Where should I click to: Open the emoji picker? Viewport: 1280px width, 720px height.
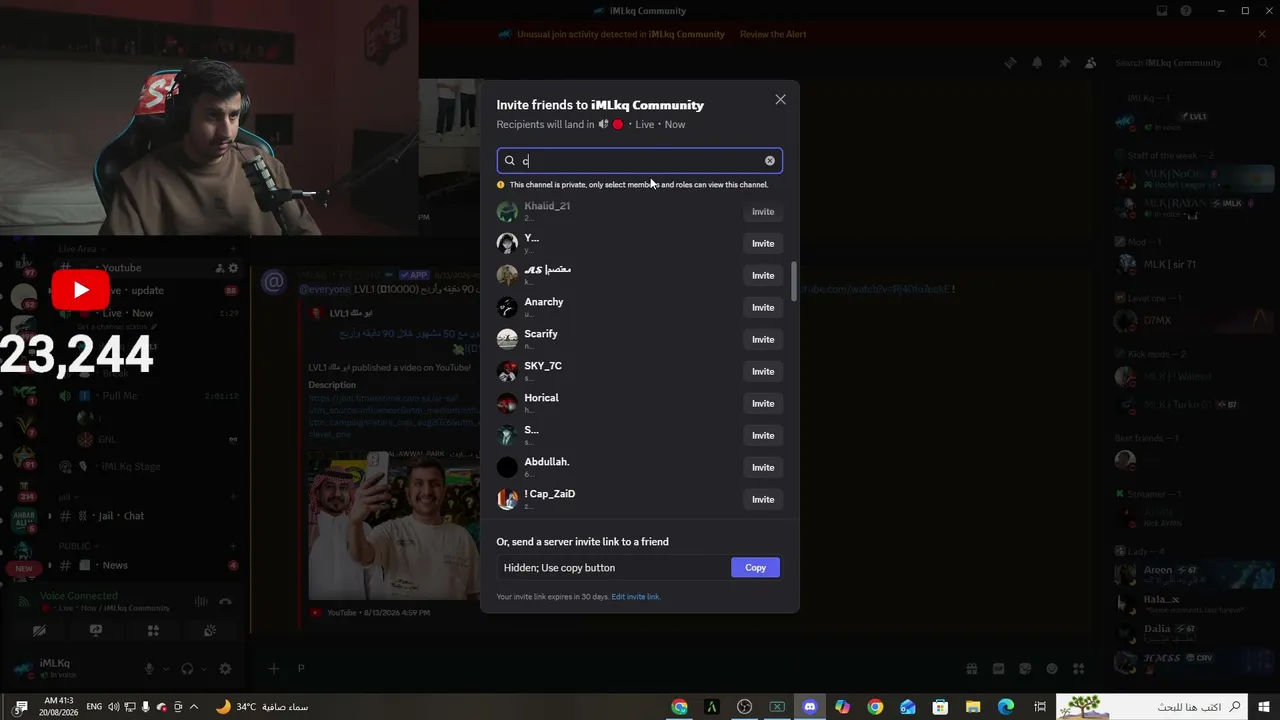pos(1052,669)
